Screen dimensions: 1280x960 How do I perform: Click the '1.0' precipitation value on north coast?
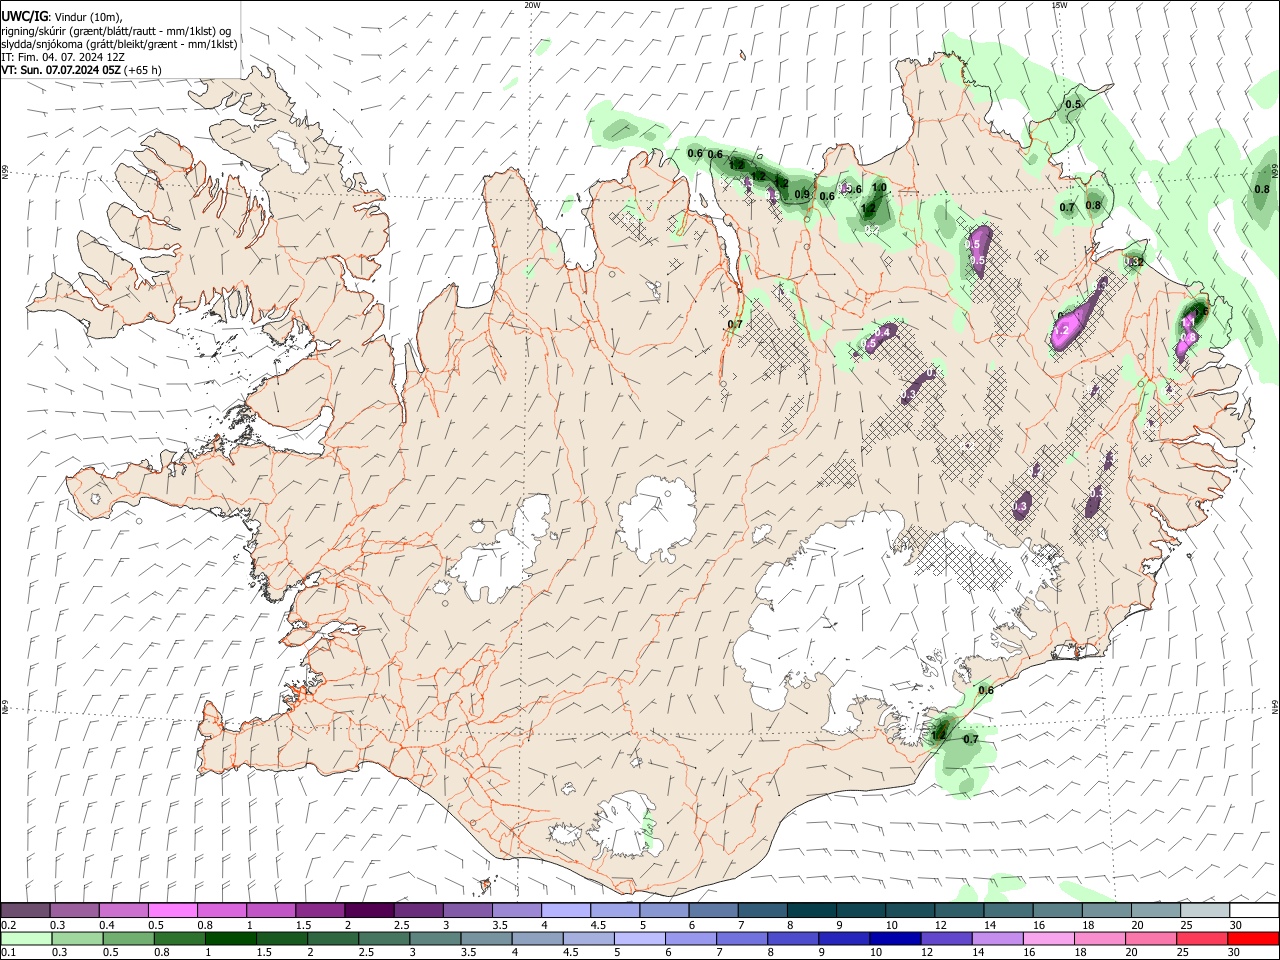point(879,187)
